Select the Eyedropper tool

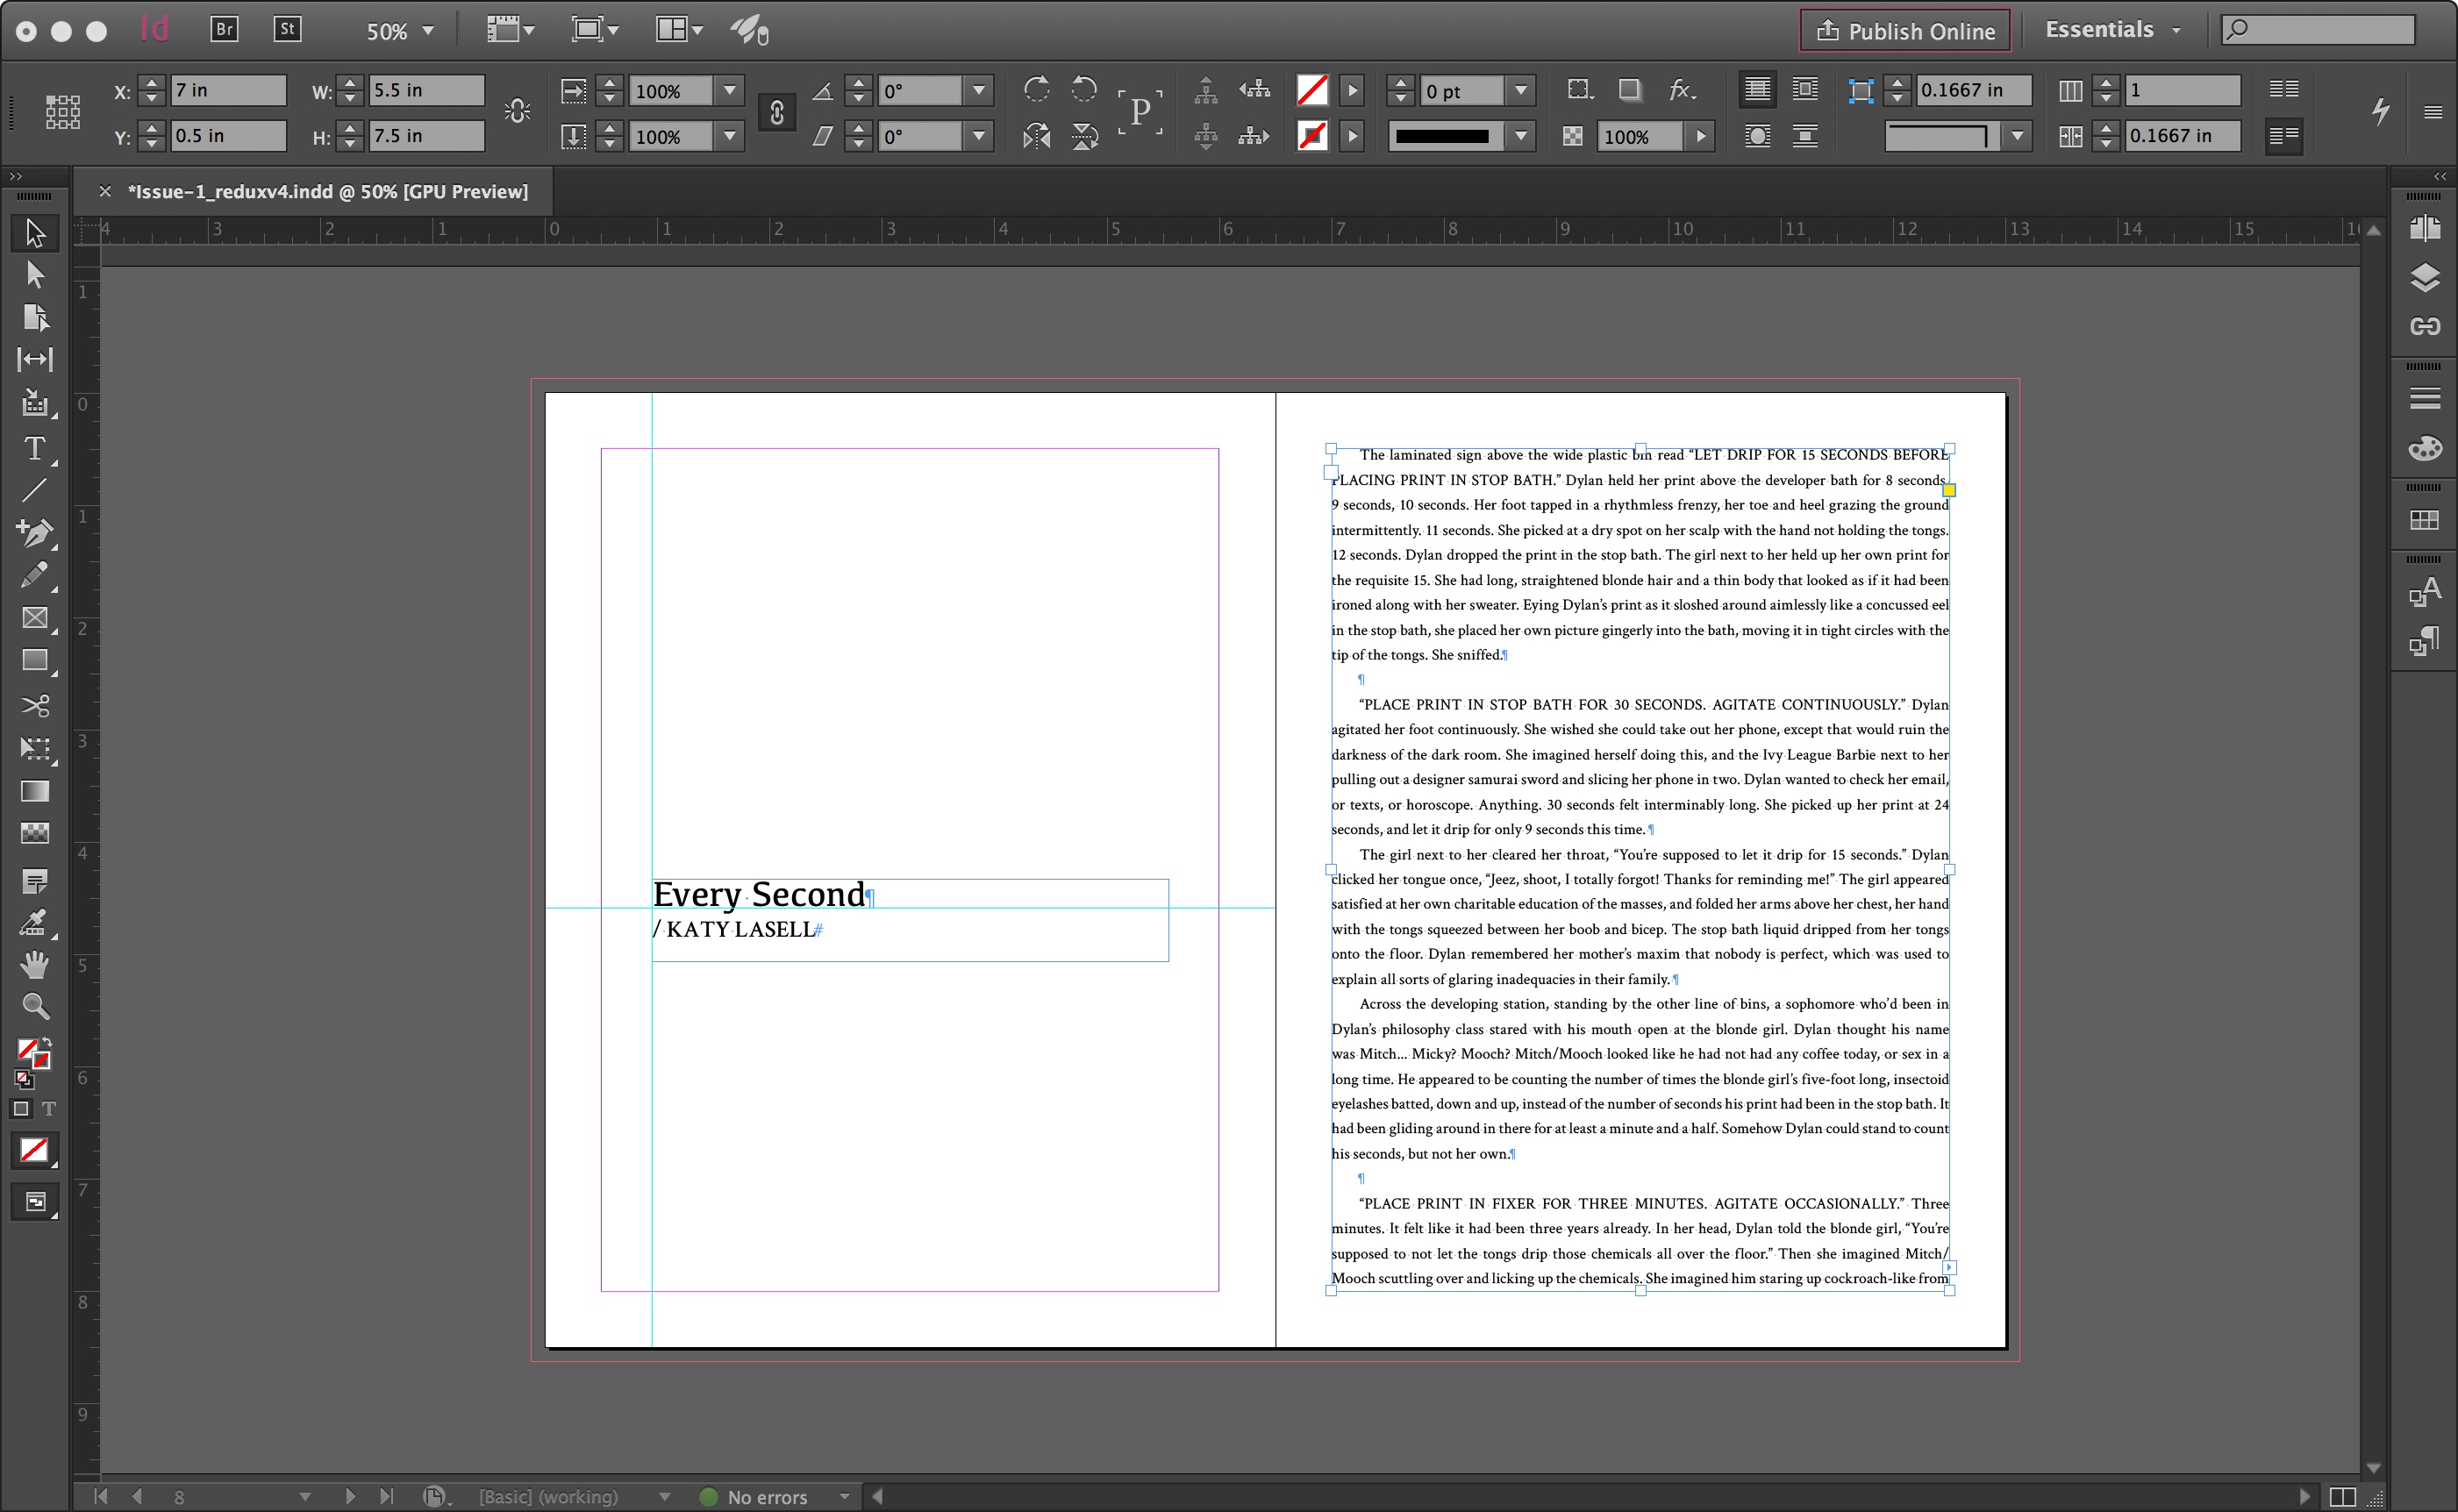(34, 922)
